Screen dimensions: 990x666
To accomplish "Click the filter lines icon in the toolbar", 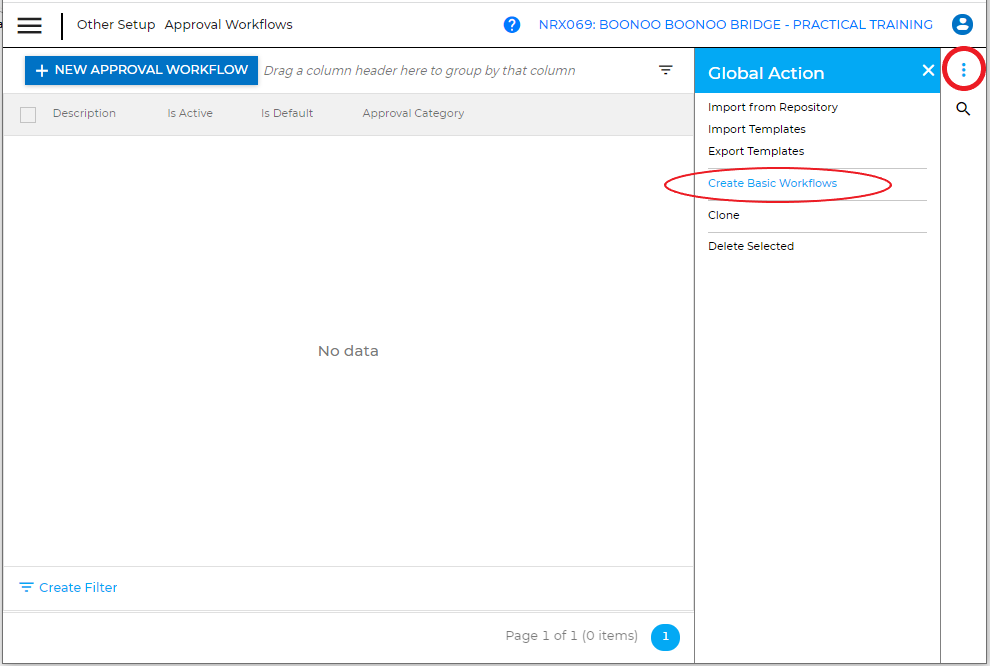I will 666,70.
